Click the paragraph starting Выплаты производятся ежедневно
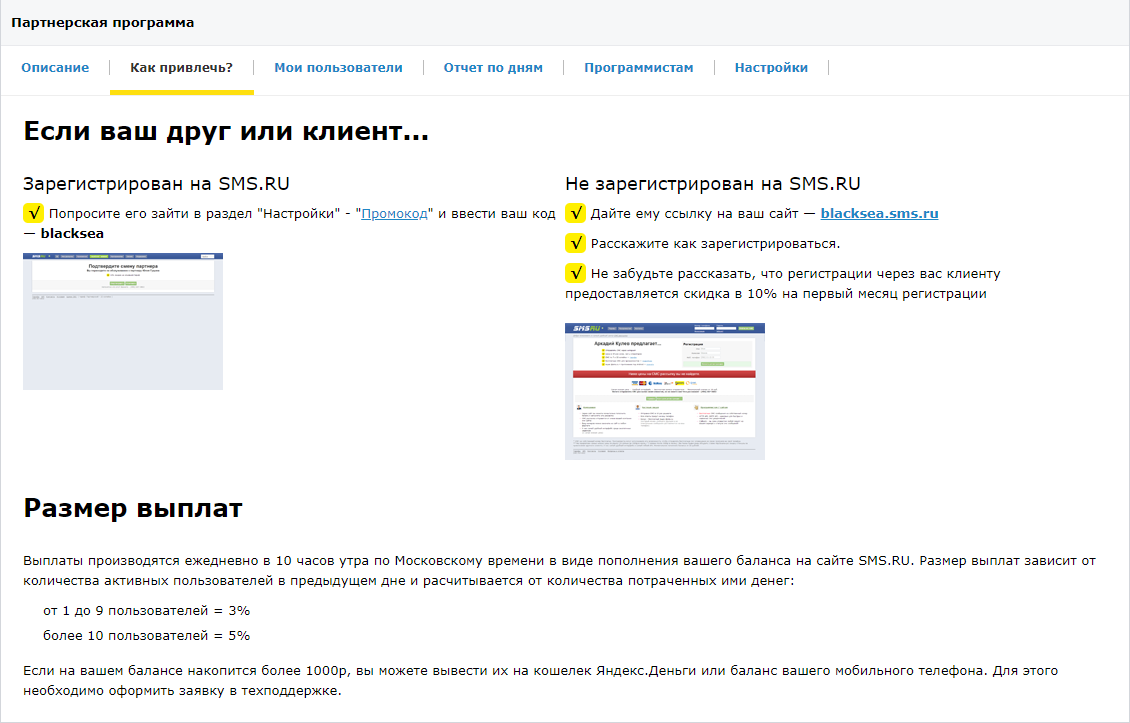Image resolution: width=1130 pixels, height=723 pixels. [x=559, y=570]
